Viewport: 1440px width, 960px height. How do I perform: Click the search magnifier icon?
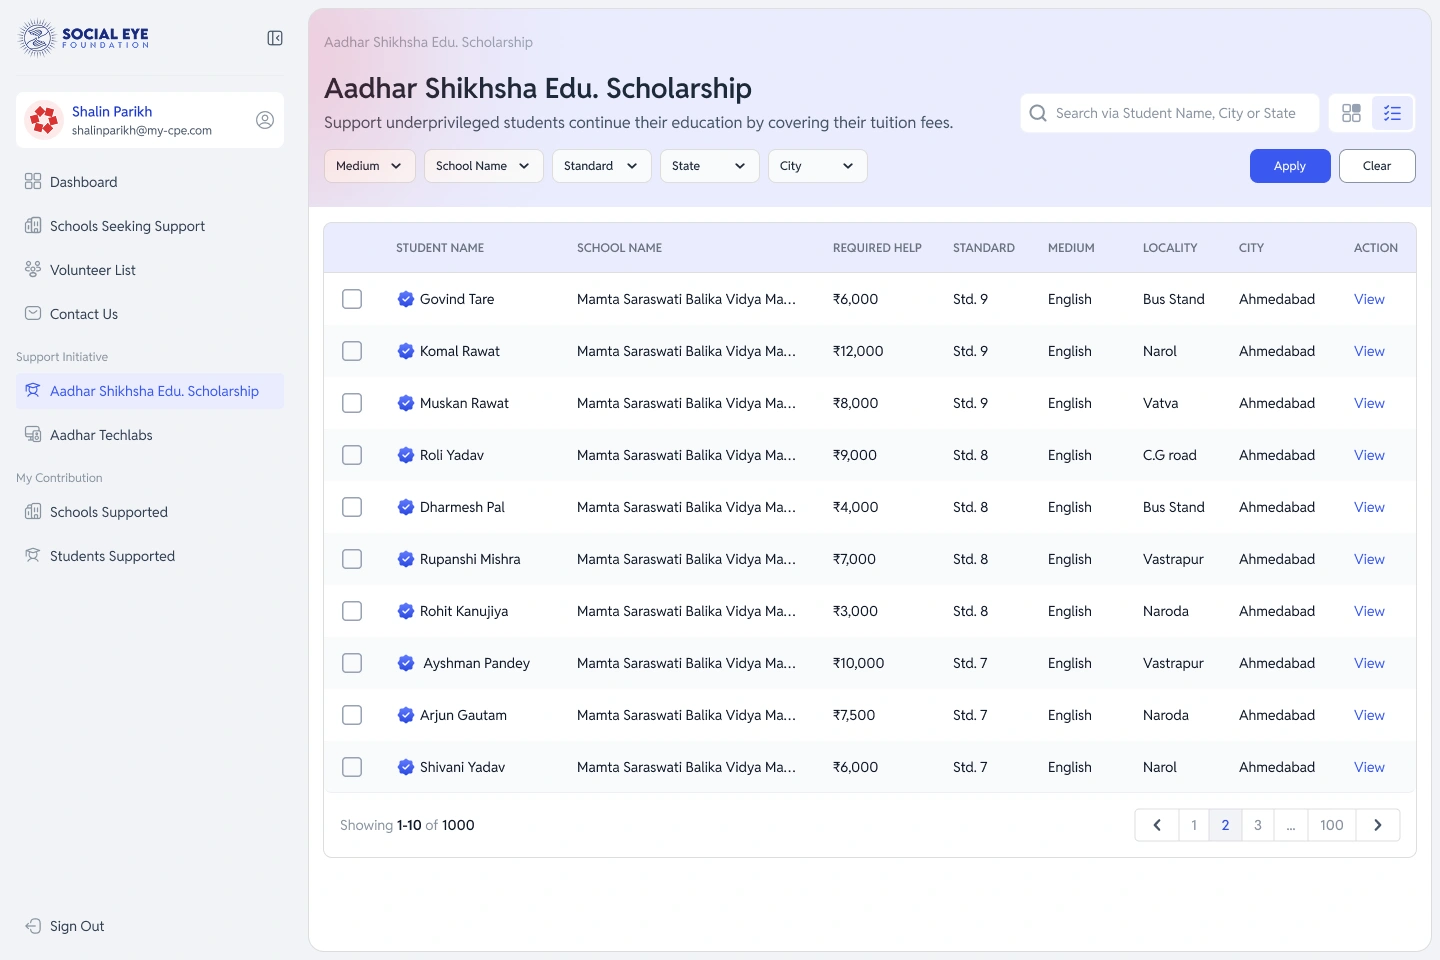pyautogui.click(x=1038, y=113)
